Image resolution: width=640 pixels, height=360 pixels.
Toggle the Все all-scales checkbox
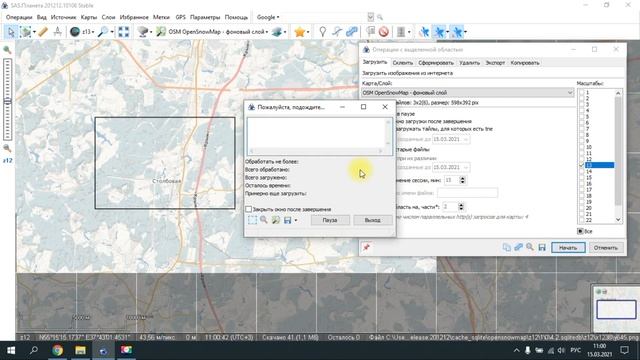pyautogui.click(x=580, y=231)
